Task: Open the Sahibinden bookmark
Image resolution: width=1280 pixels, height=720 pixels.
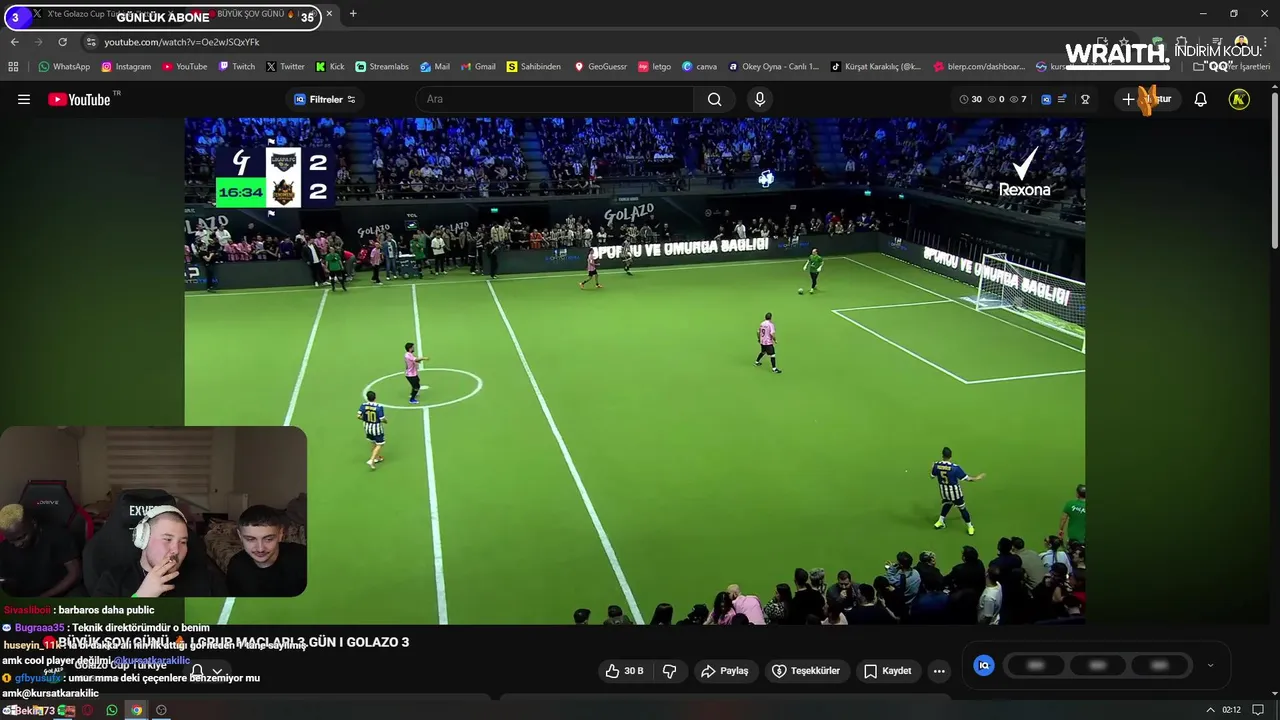Action: point(533,67)
